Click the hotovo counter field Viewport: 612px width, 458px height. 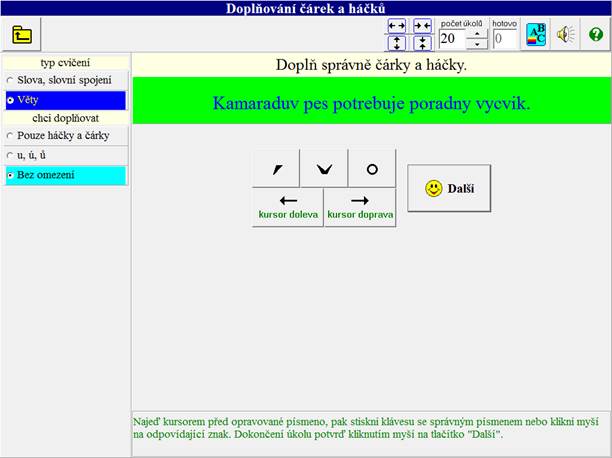coord(505,39)
